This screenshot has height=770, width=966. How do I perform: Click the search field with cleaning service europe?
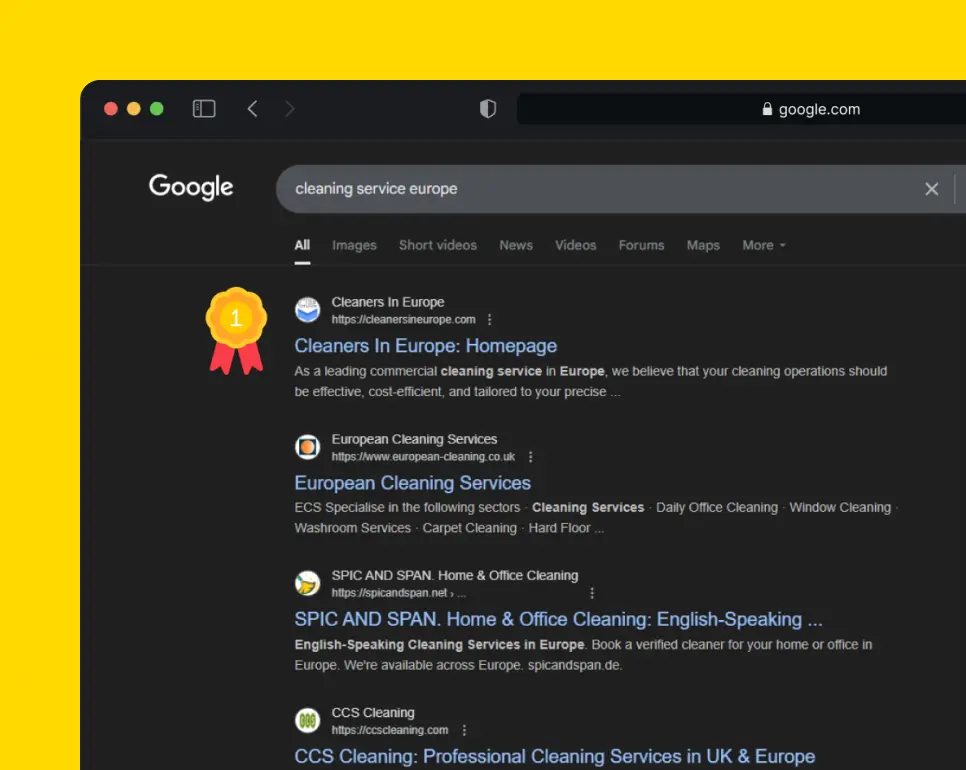coord(600,189)
